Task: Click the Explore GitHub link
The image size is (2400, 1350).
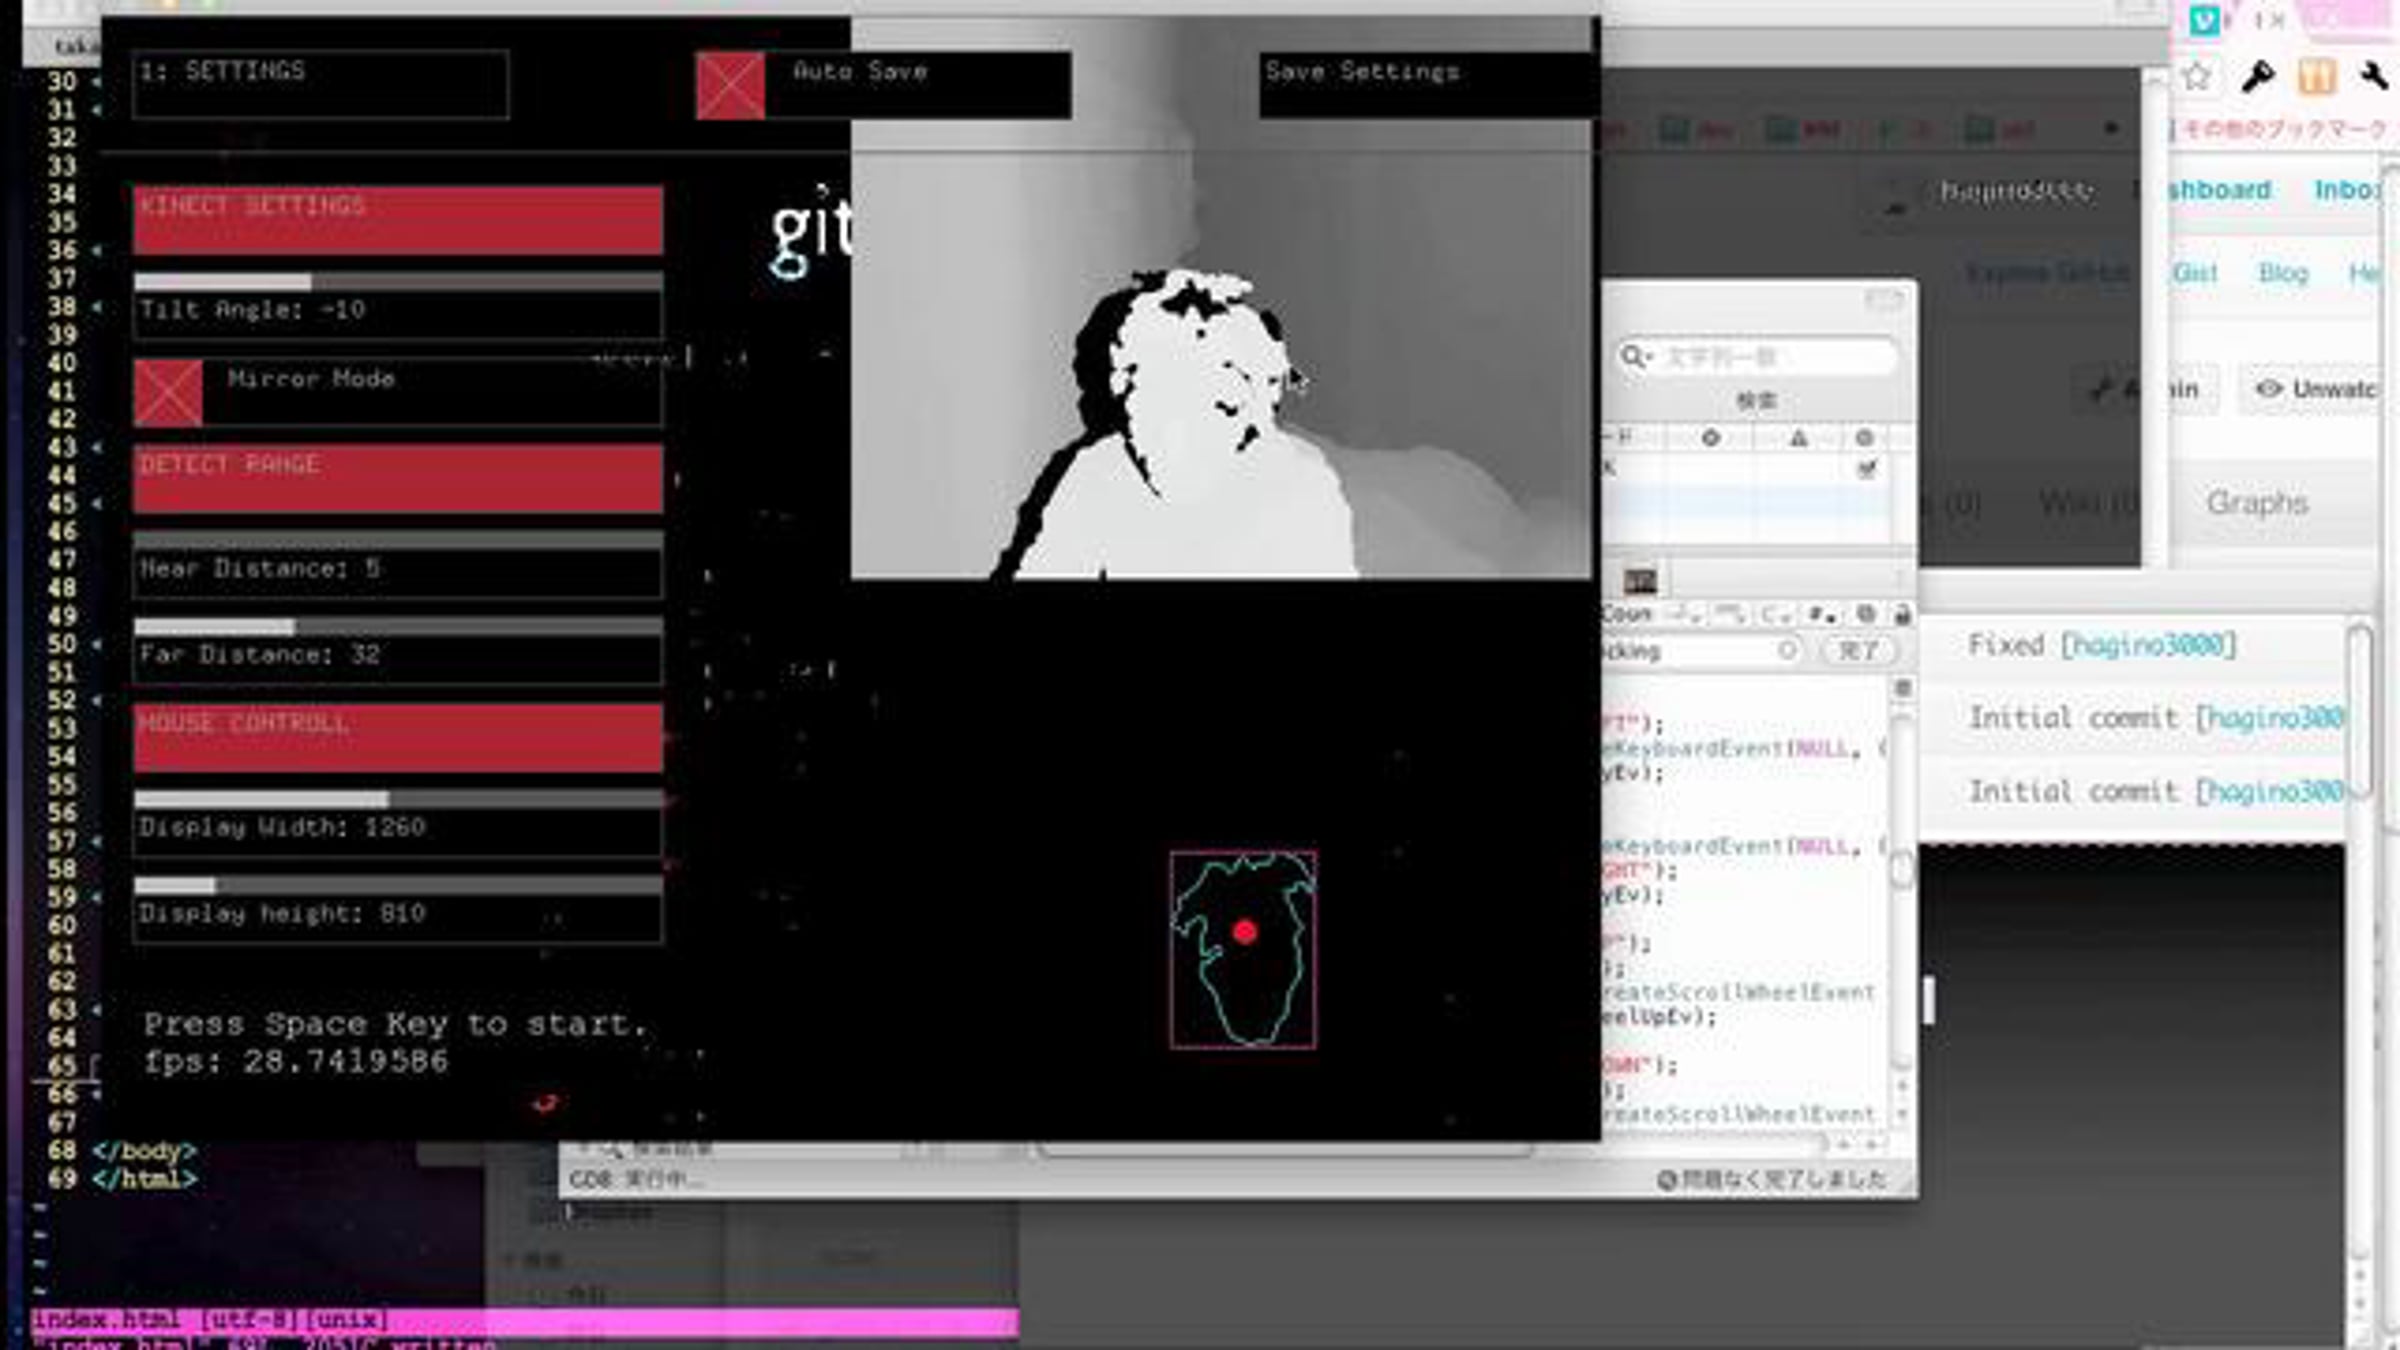Action: pyautogui.click(x=2047, y=273)
